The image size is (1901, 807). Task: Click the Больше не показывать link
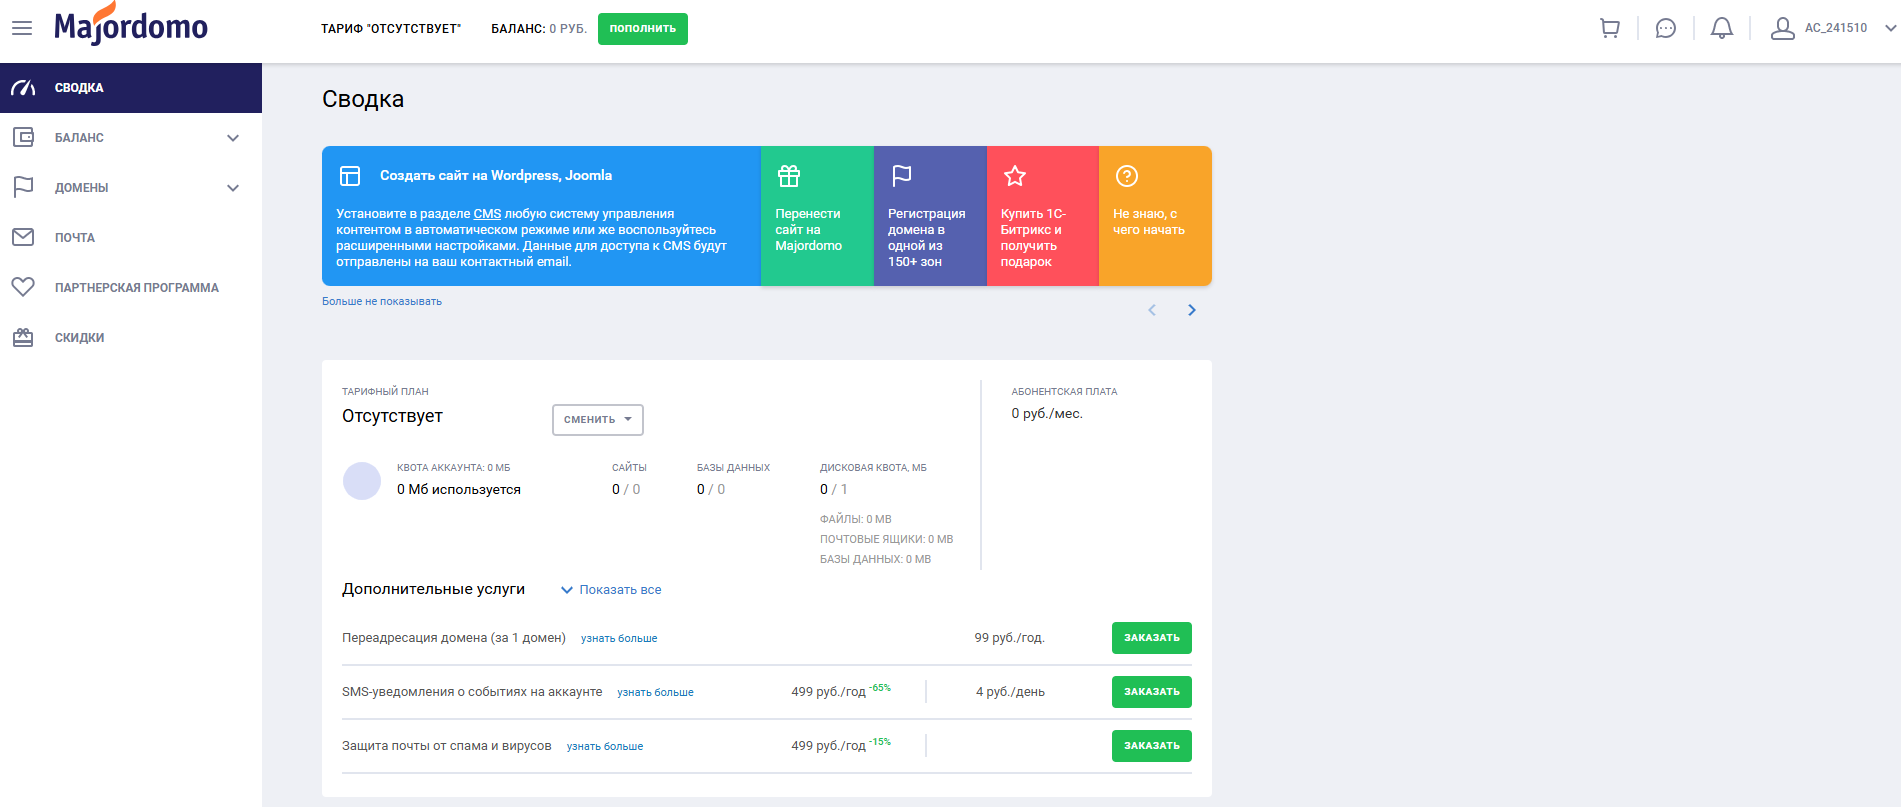(381, 301)
